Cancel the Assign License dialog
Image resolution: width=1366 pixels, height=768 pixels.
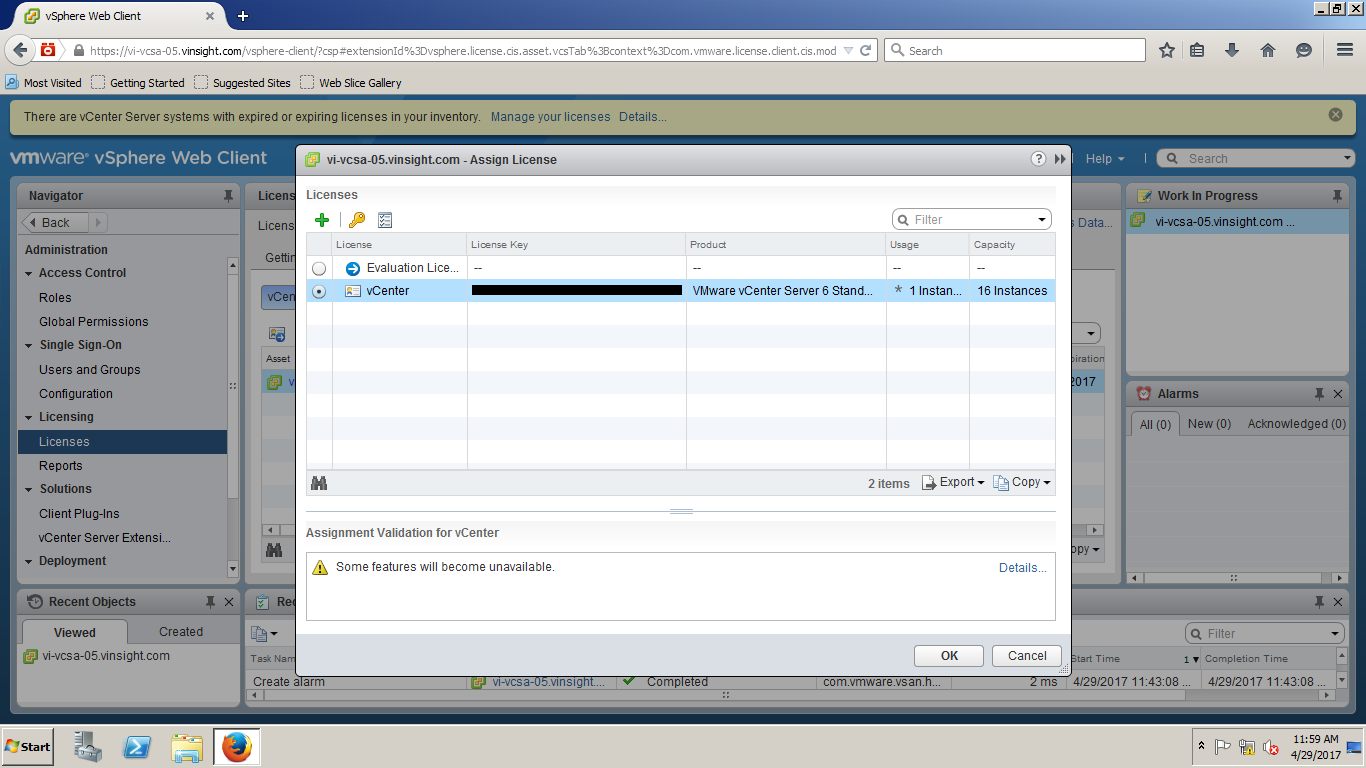pos(1027,656)
